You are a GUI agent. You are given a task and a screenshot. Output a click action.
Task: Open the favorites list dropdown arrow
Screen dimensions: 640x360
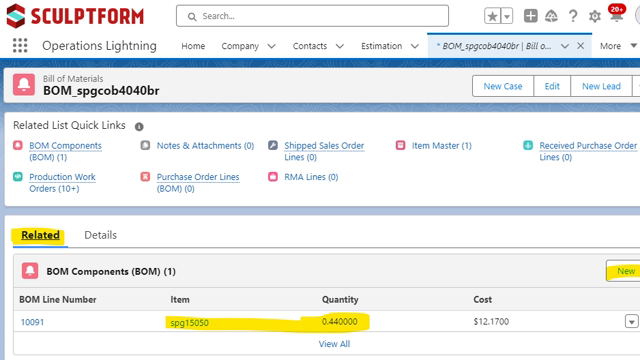(507, 16)
